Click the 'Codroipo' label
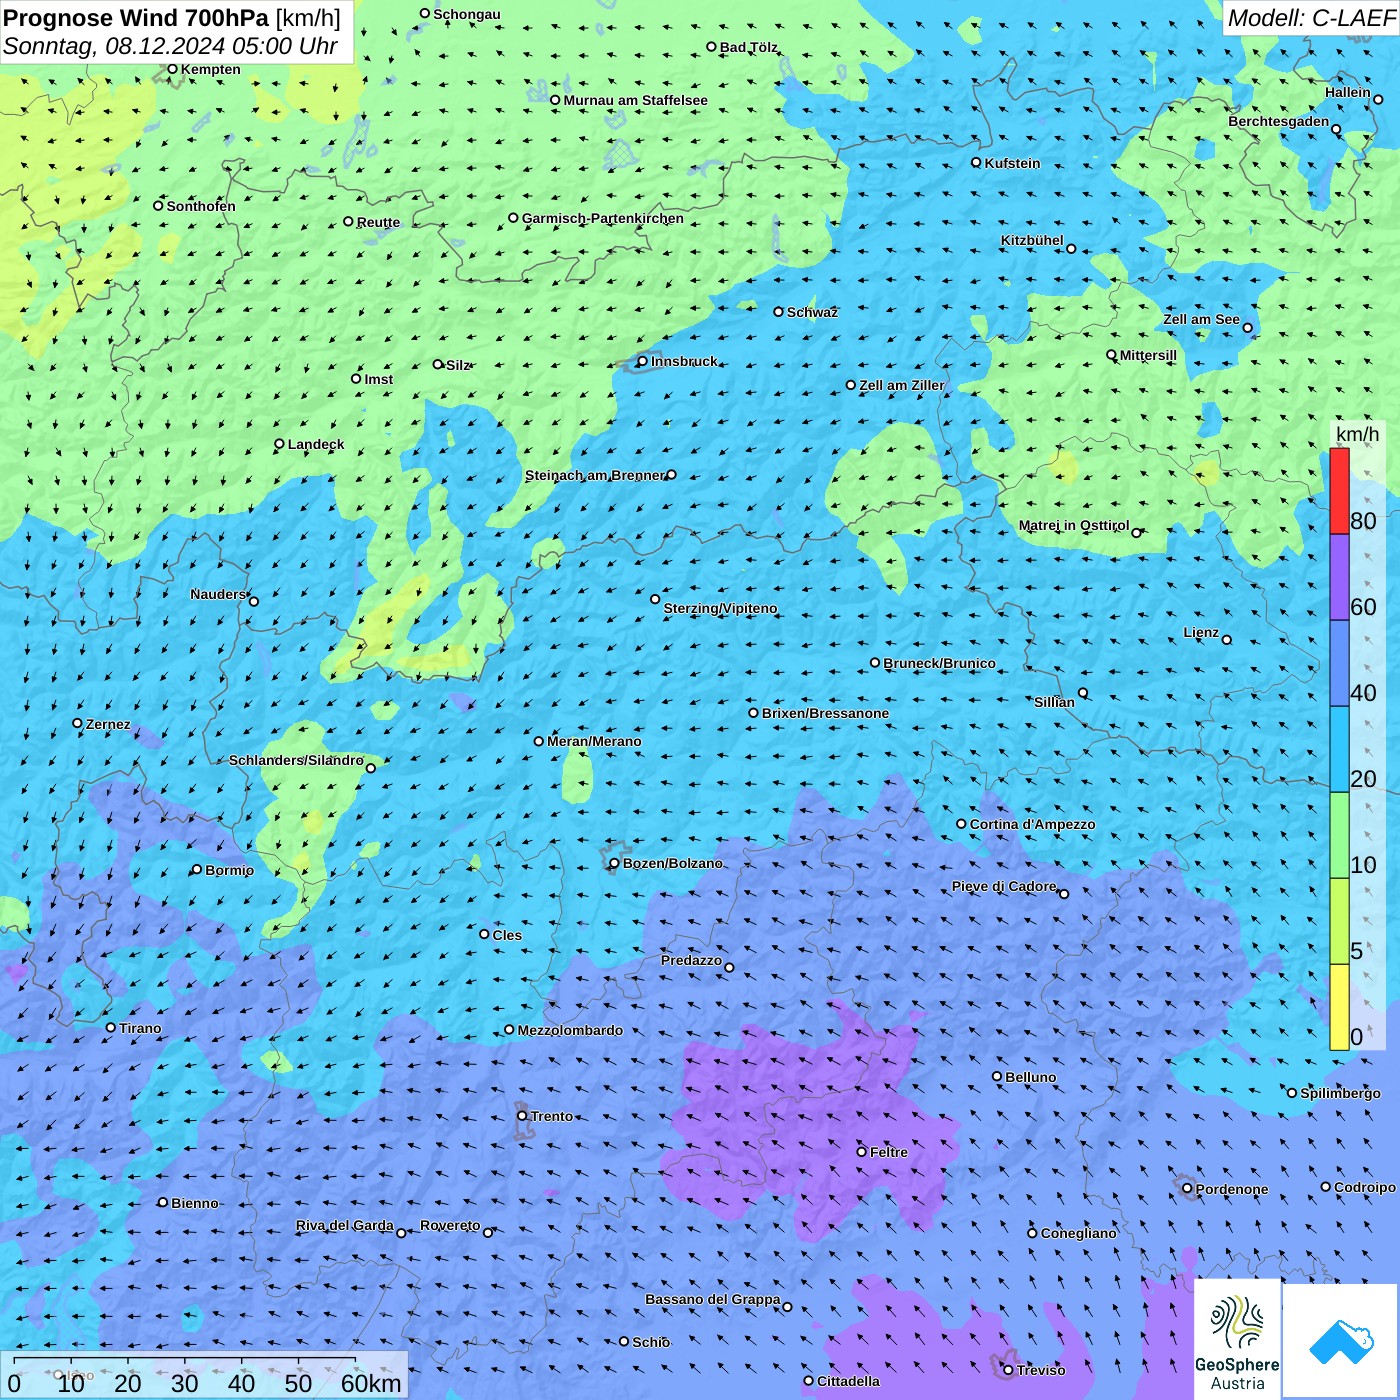 [1365, 1187]
